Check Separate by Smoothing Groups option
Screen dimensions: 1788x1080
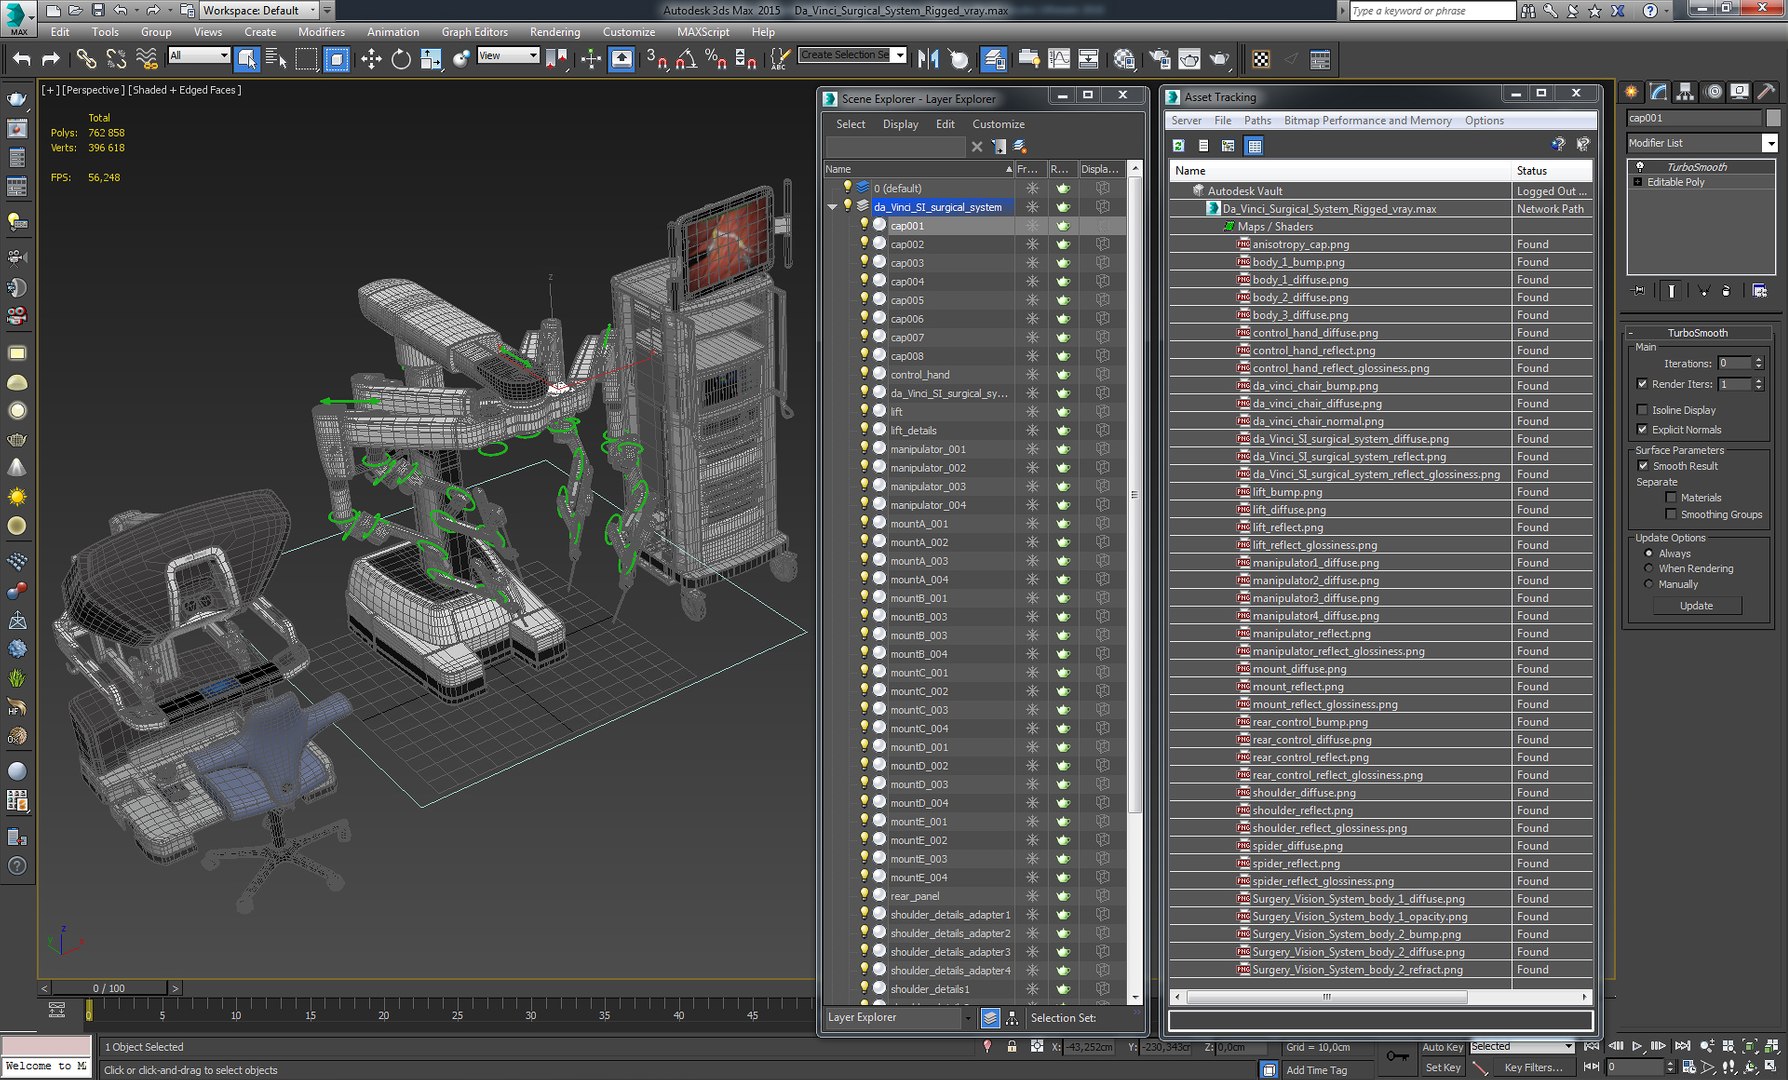click(x=1671, y=514)
